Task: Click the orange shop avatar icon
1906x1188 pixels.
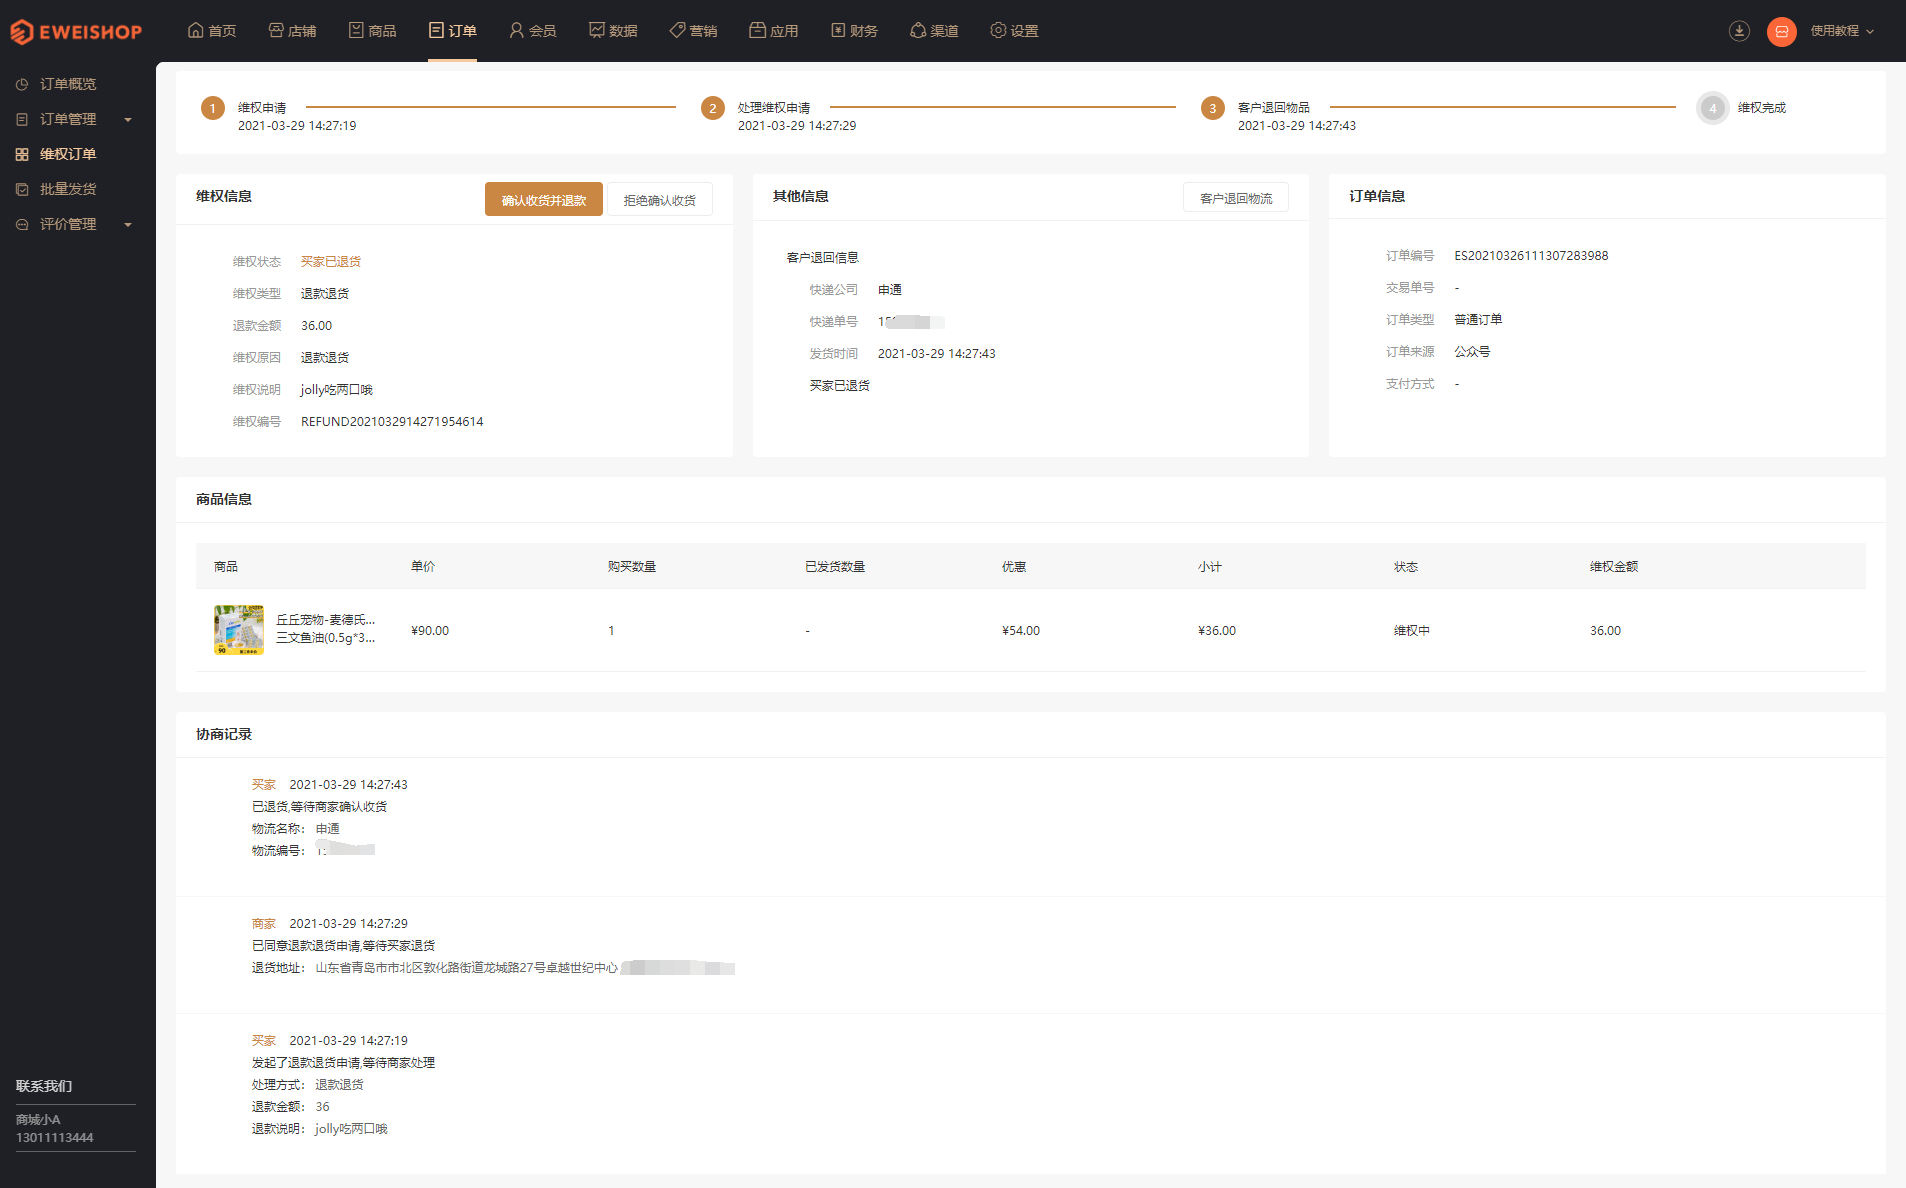Action: point(1781,31)
